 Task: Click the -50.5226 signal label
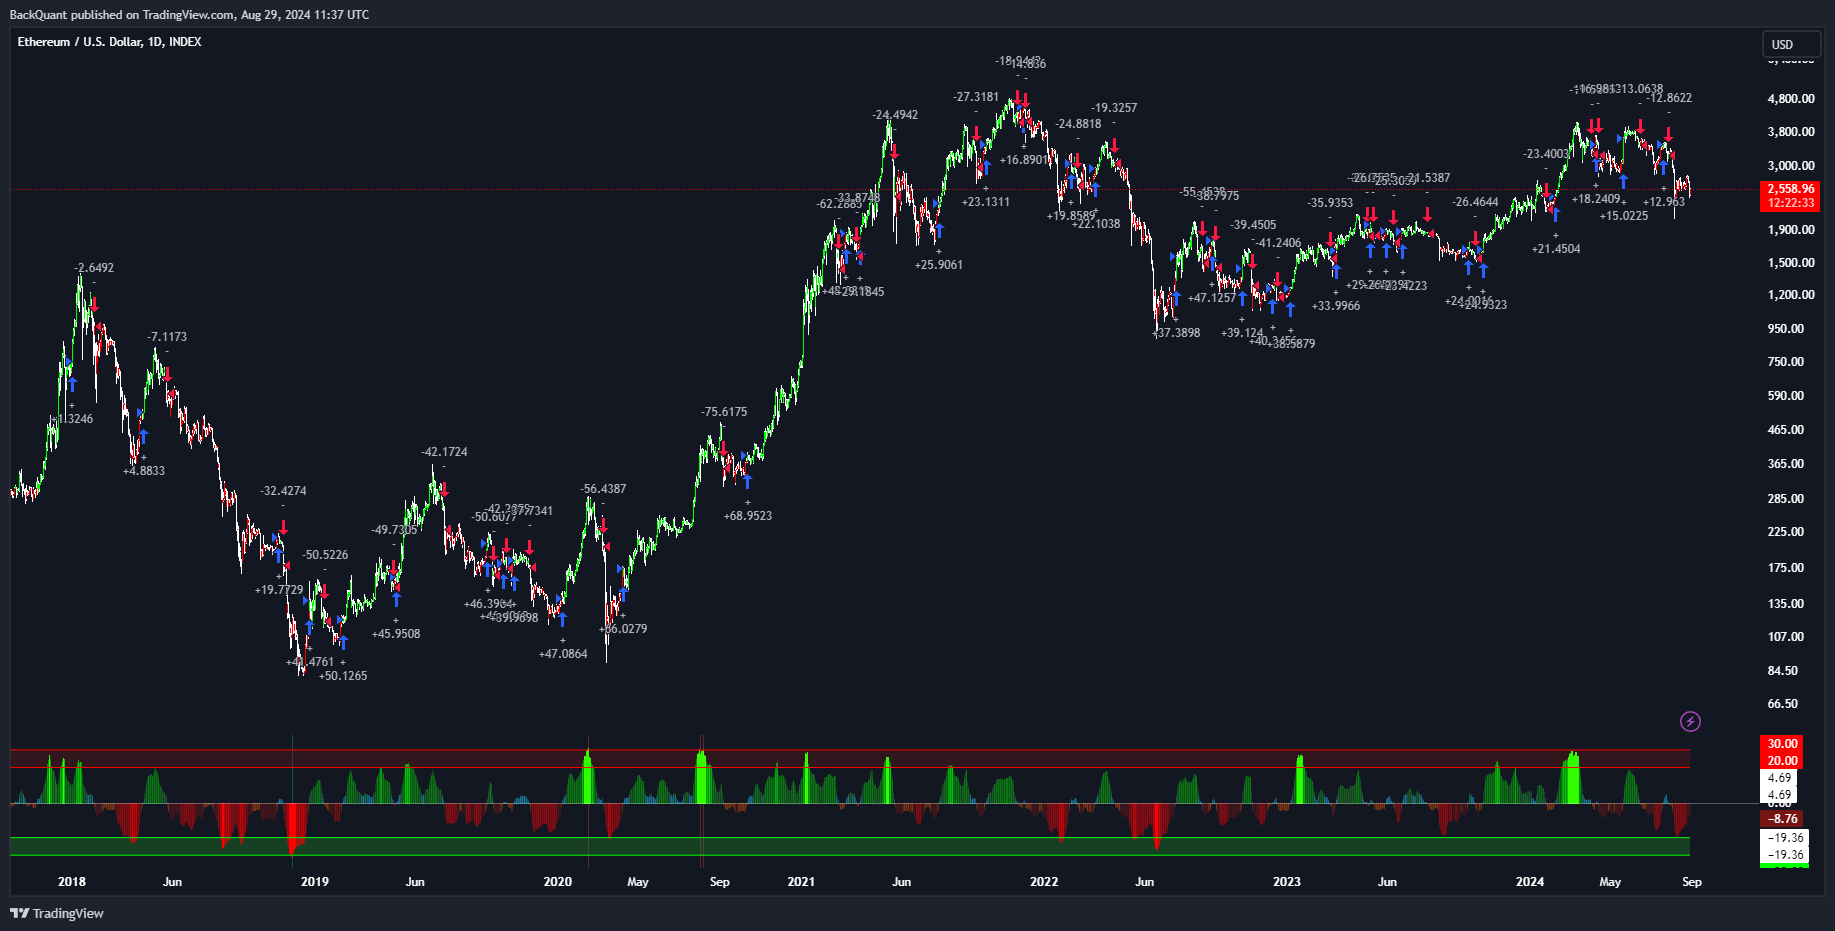click(x=326, y=555)
